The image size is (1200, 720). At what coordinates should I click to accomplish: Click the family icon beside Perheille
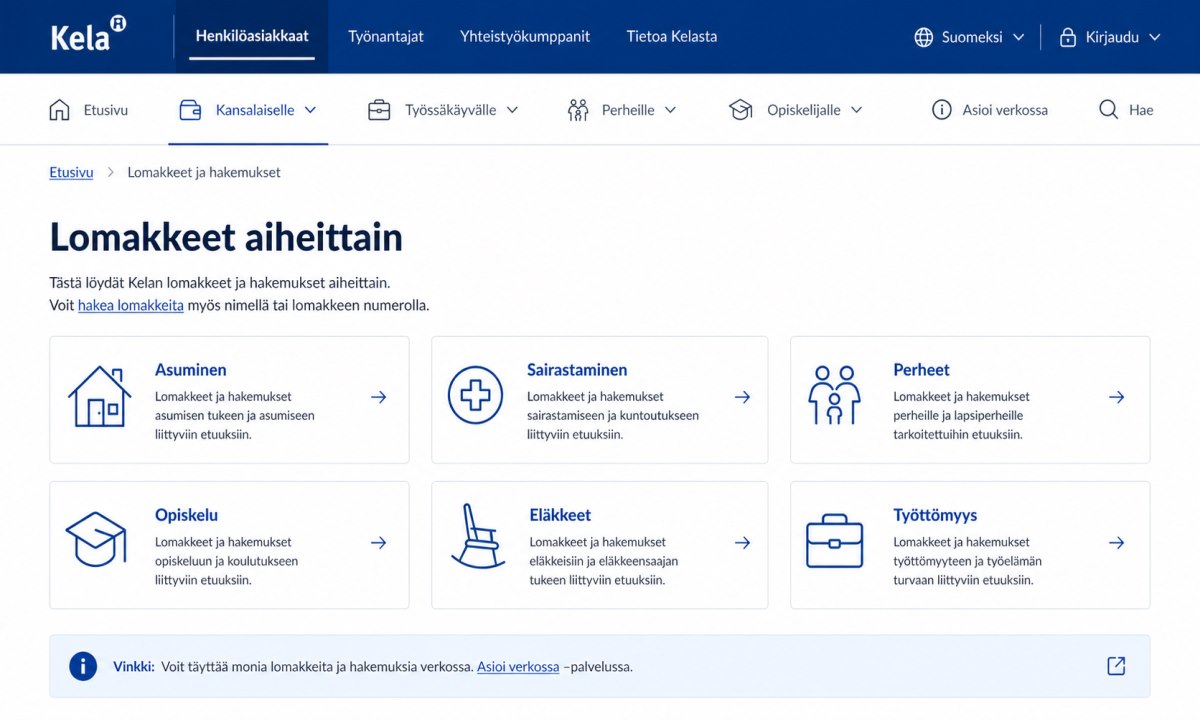click(x=578, y=110)
